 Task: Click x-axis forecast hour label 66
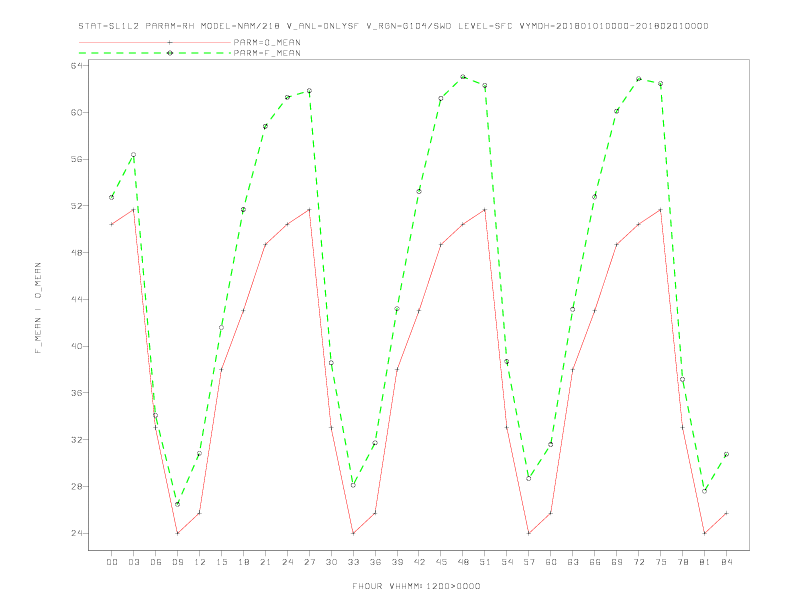[x=595, y=562]
